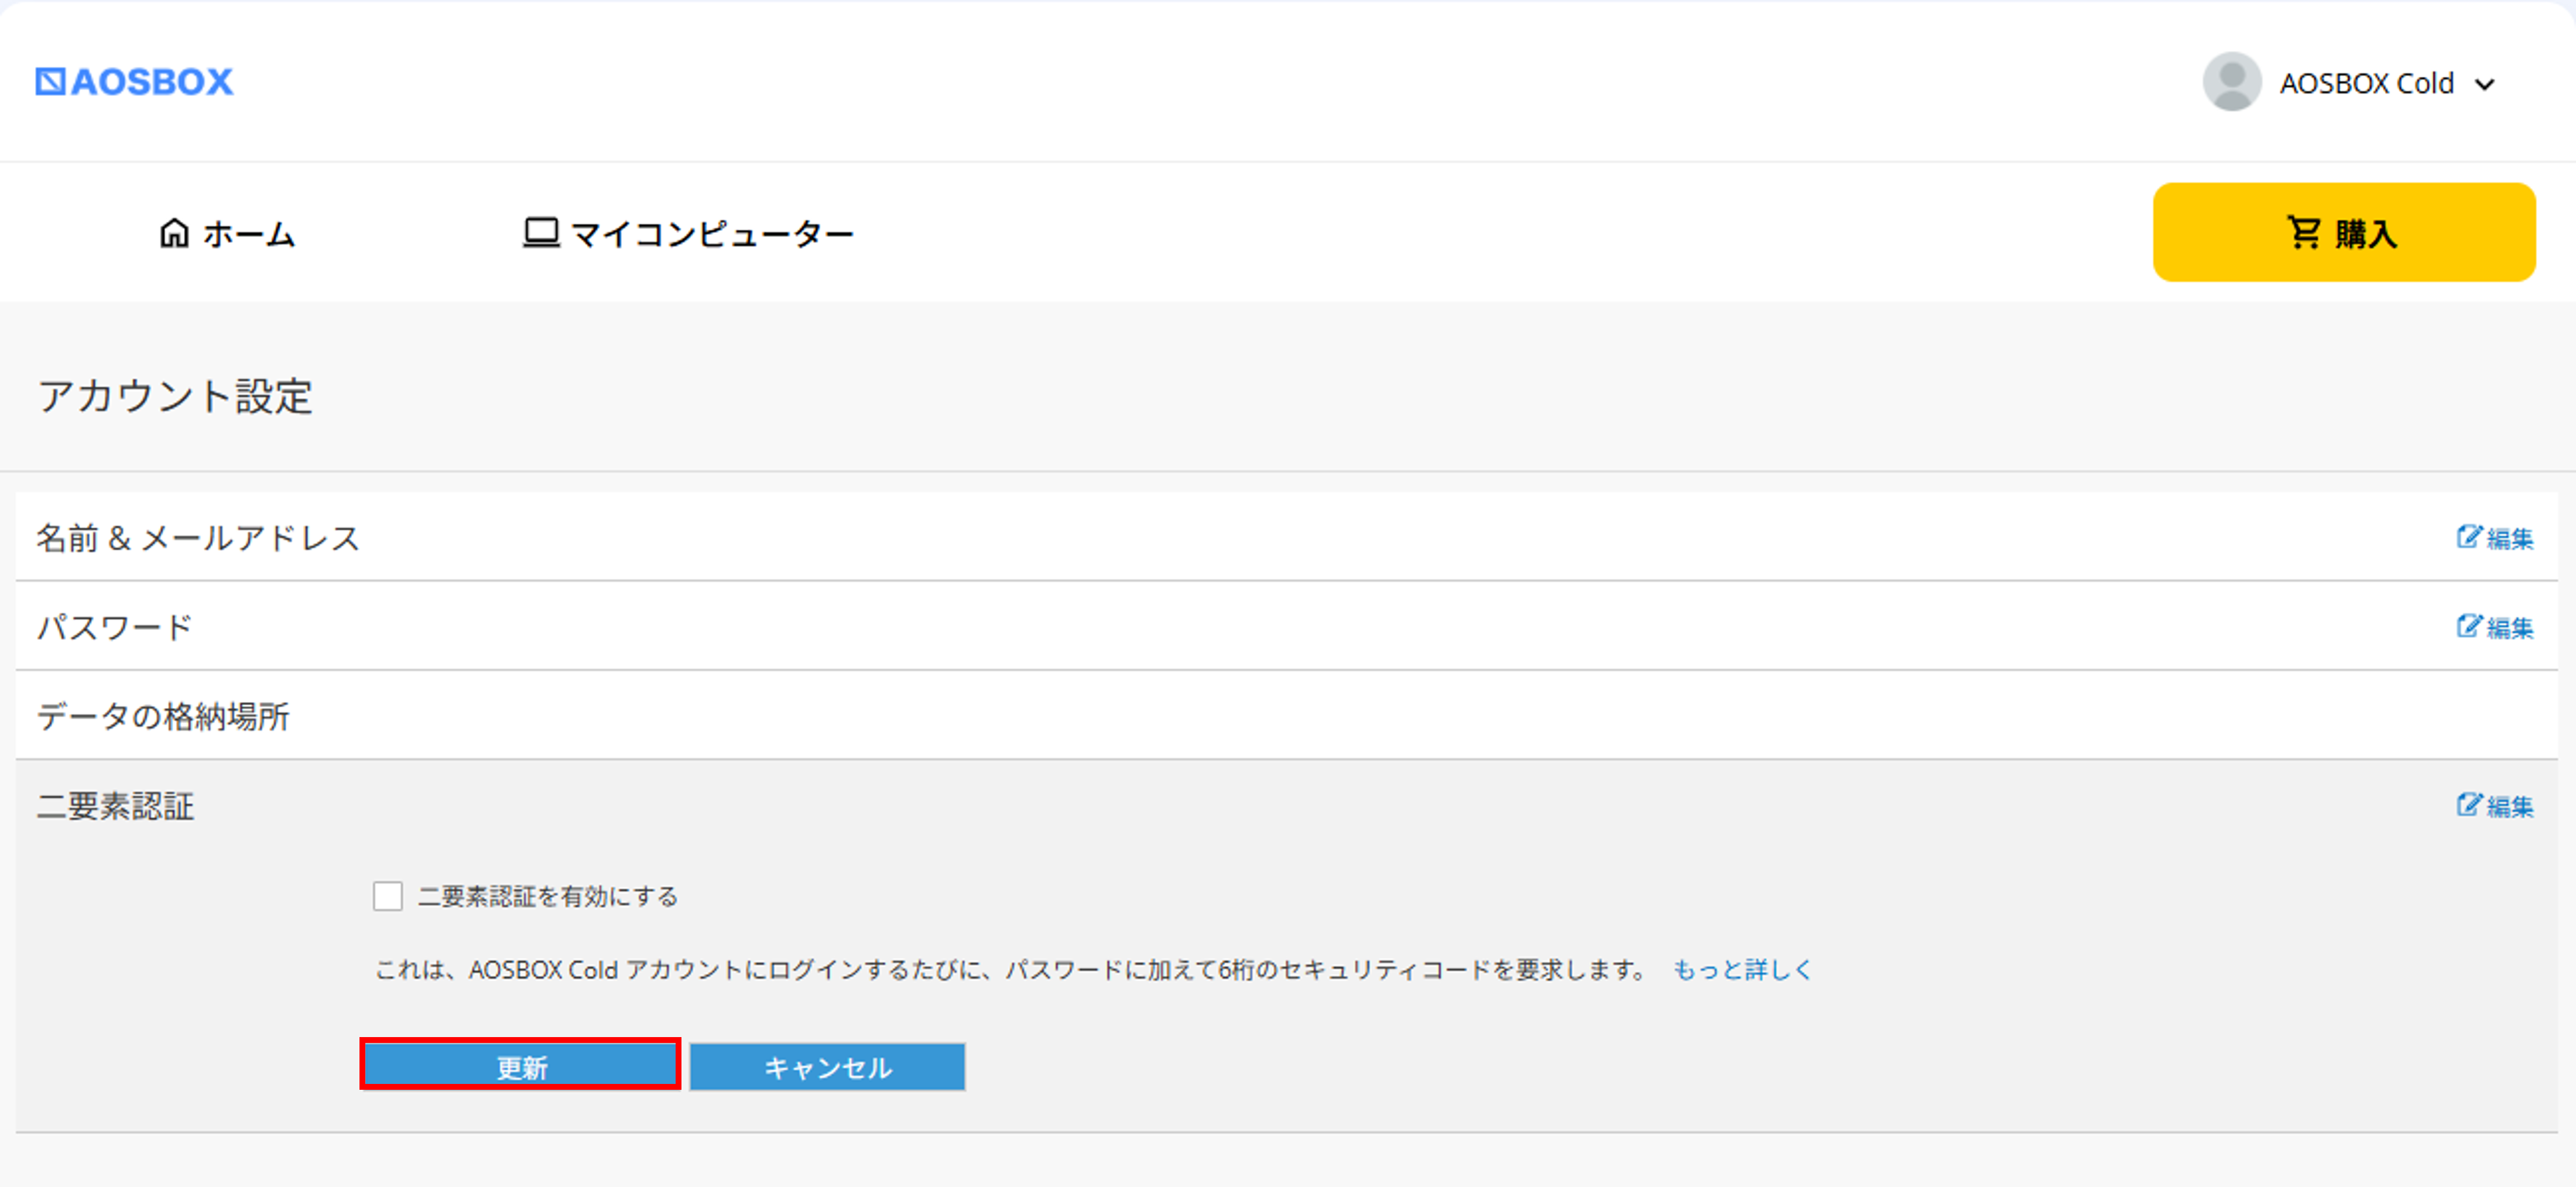Click the home icon in navigation

coord(174,233)
